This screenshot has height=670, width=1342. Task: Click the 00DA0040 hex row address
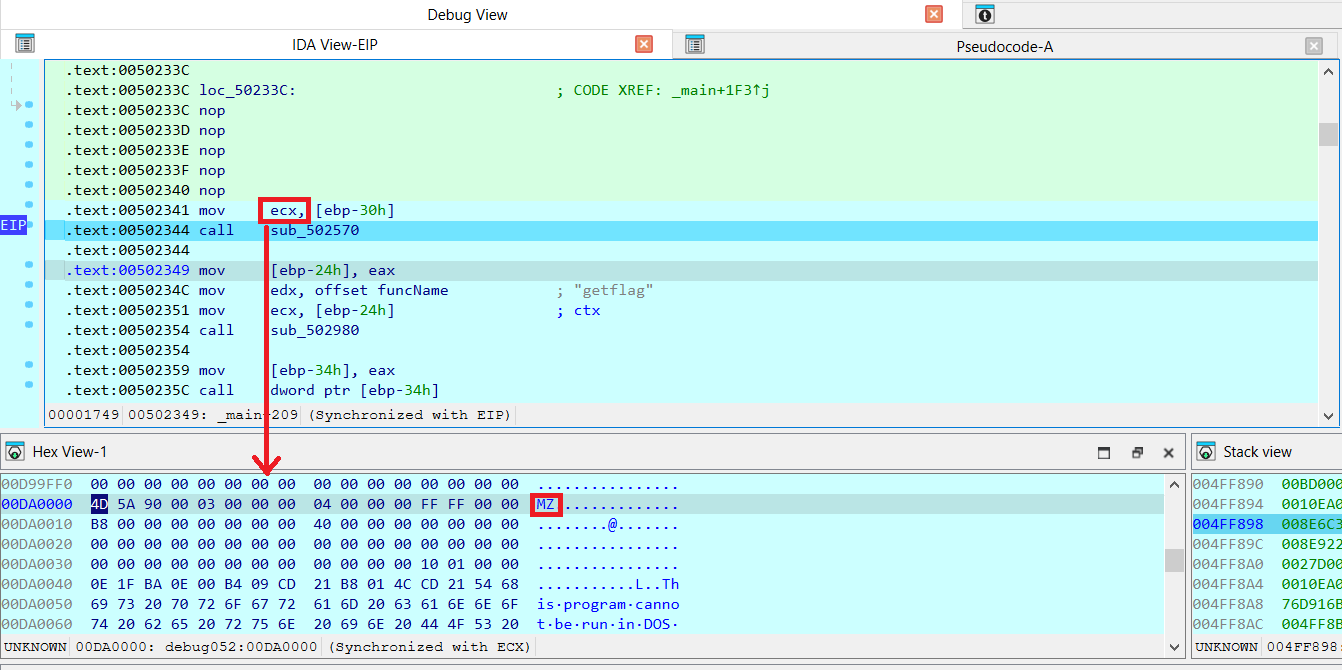(x=37, y=584)
